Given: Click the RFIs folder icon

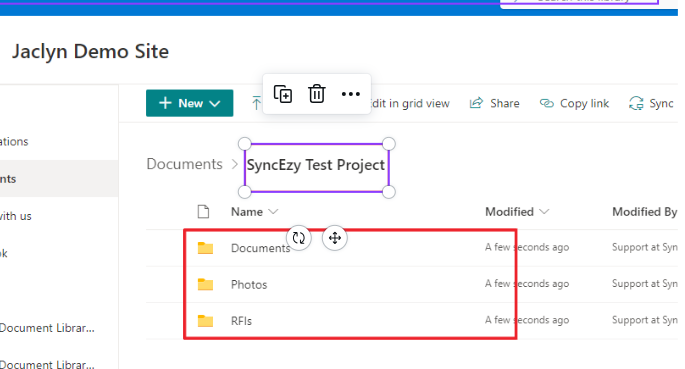Looking at the screenshot, I should [205, 321].
